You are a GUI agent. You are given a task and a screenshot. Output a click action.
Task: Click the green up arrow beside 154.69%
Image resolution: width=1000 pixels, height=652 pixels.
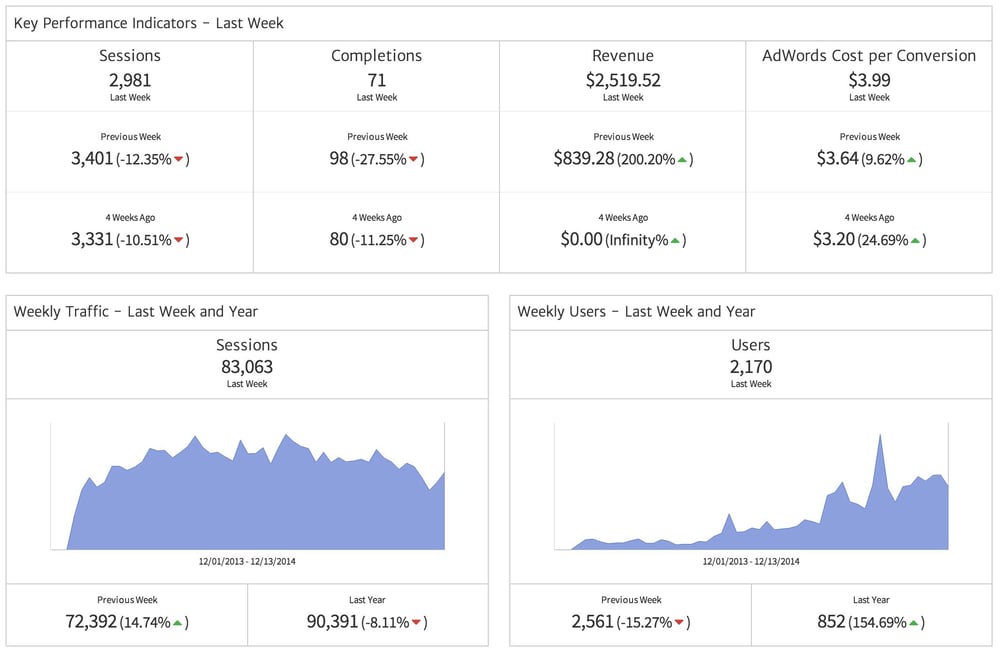[913, 622]
